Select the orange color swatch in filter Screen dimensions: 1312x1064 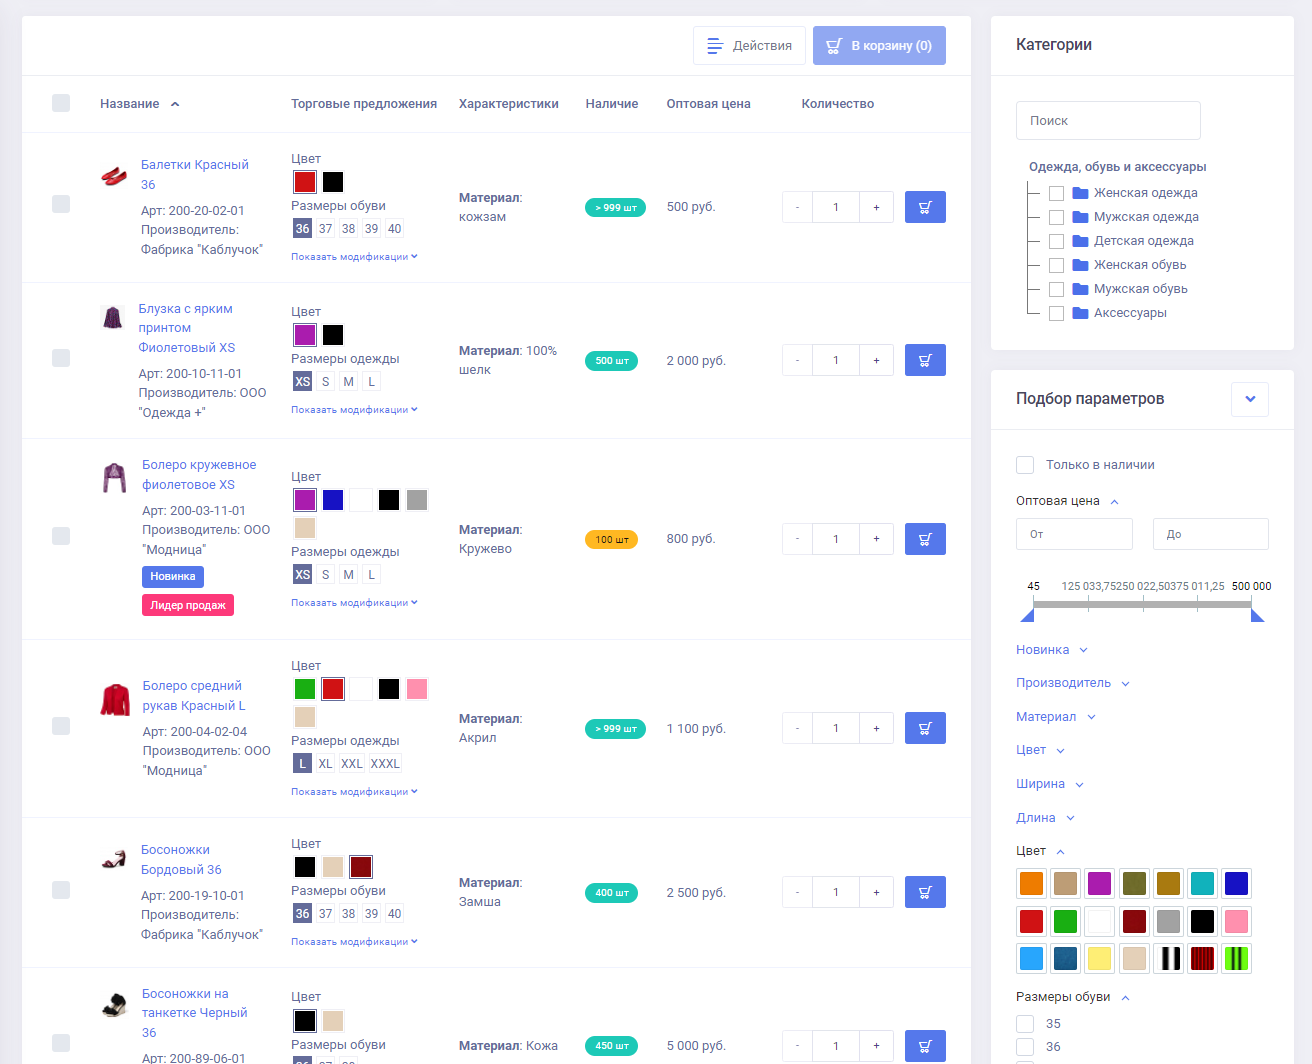(1031, 883)
